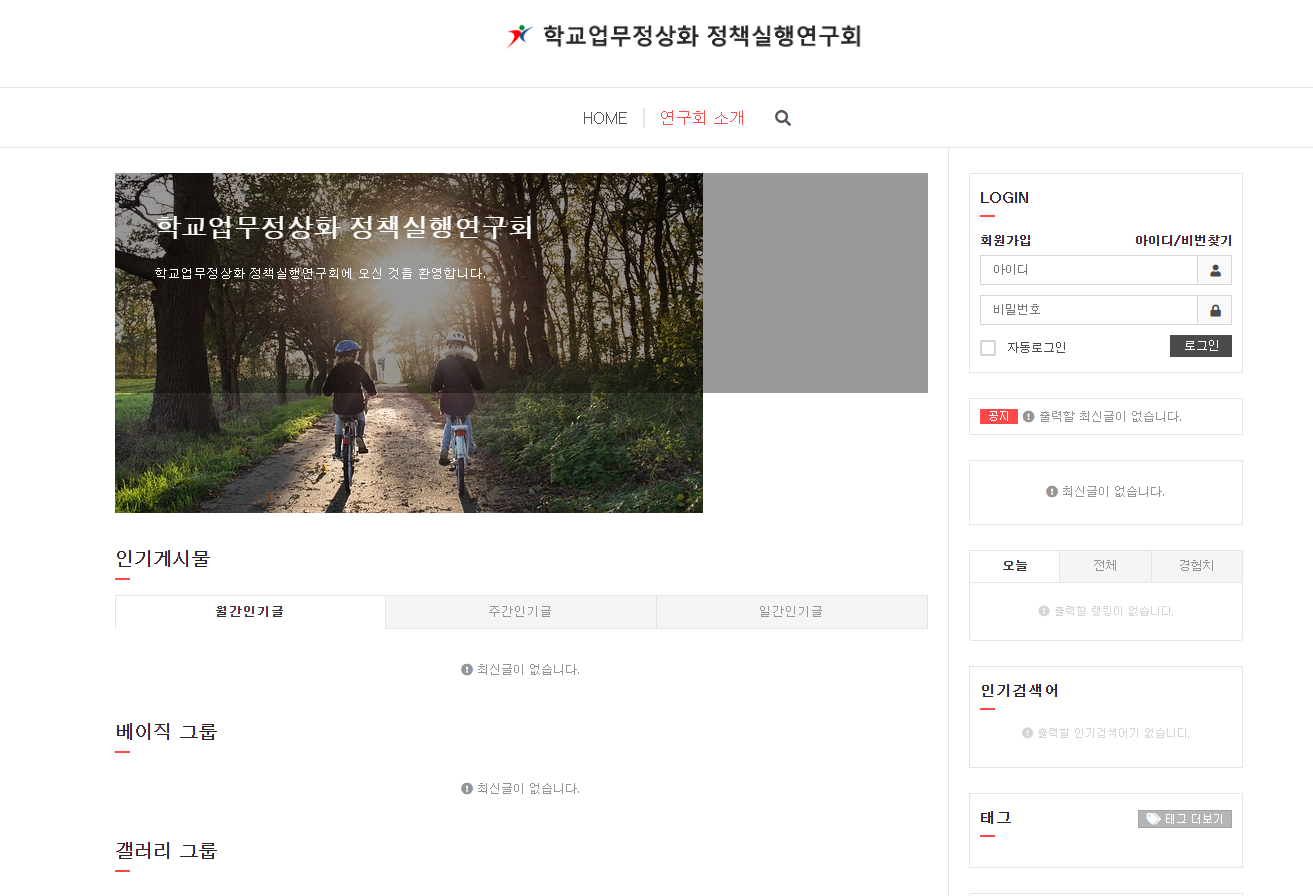Click the lock icon beside 비밀번호 field
Screen dimensions: 1313x896
(x=1215, y=310)
